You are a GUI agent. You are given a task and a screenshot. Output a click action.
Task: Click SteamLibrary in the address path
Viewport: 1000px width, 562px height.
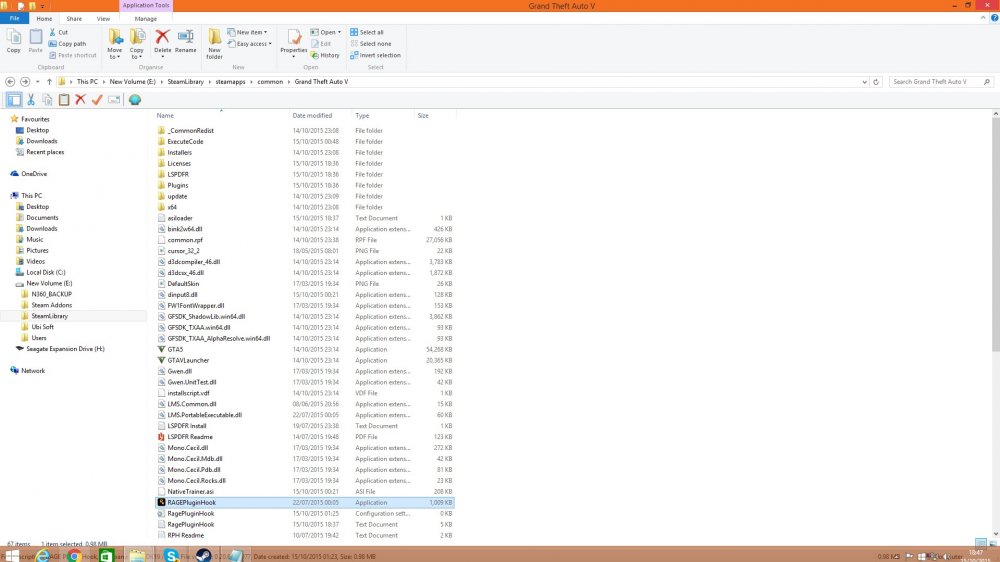click(186, 82)
